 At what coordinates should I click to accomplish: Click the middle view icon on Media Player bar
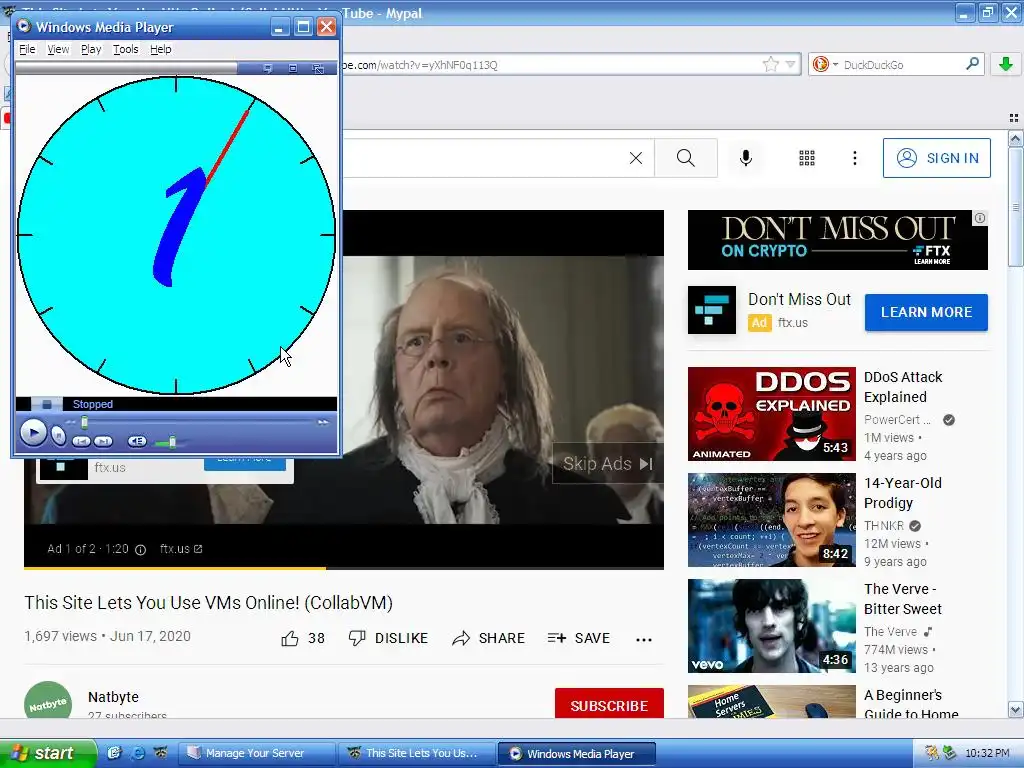click(293, 68)
